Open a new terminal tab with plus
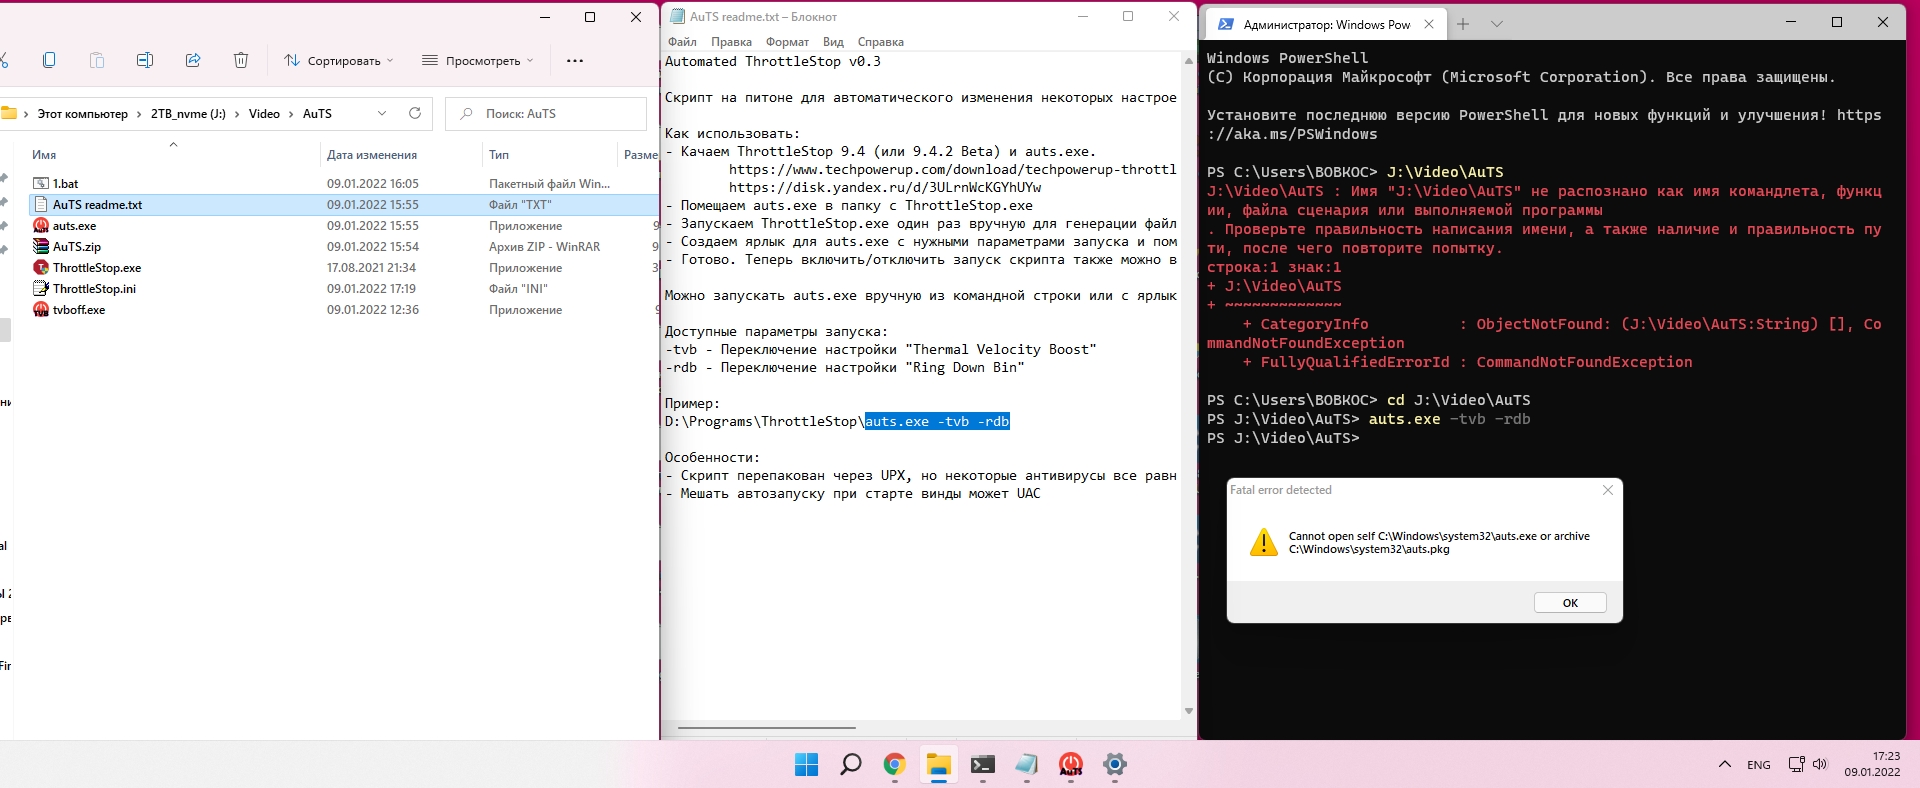Screen dimensions: 1920x788 tap(1463, 24)
